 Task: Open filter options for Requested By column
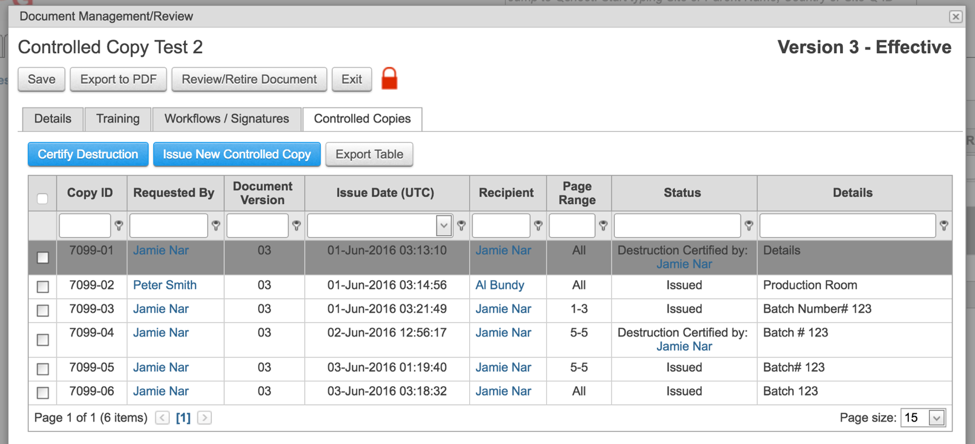(216, 226)
